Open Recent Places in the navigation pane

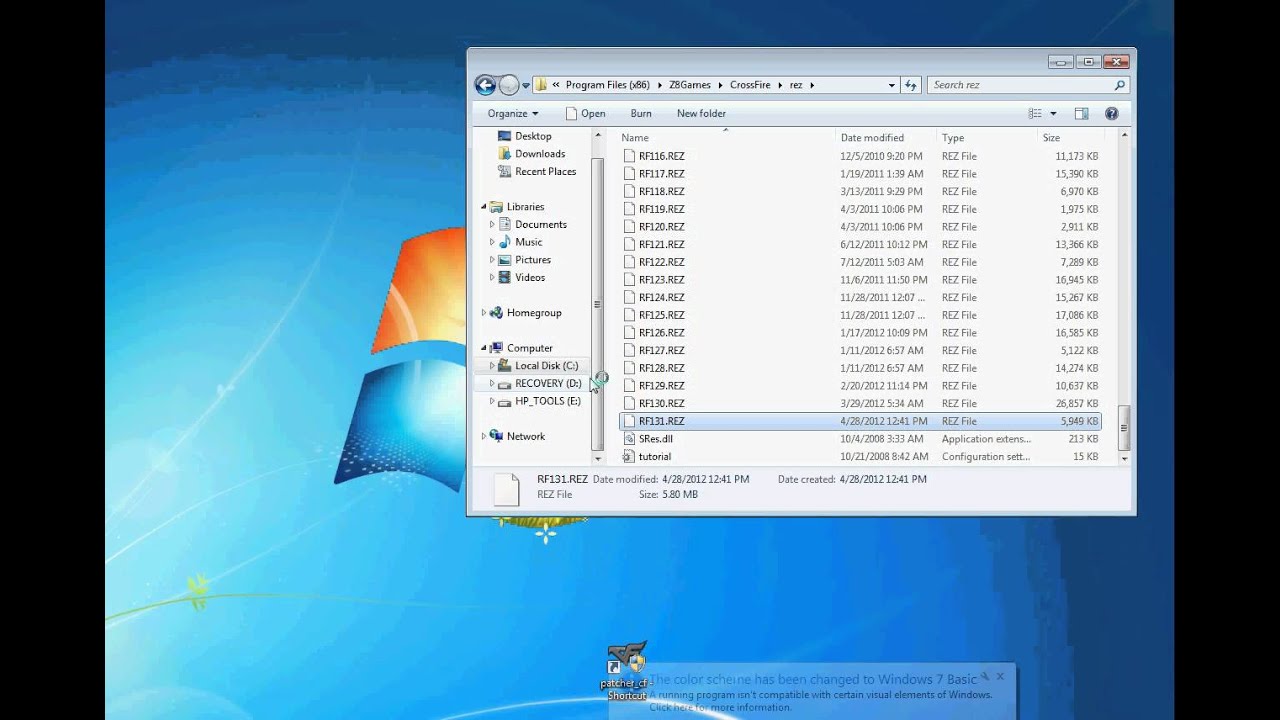tap(545, 172)
